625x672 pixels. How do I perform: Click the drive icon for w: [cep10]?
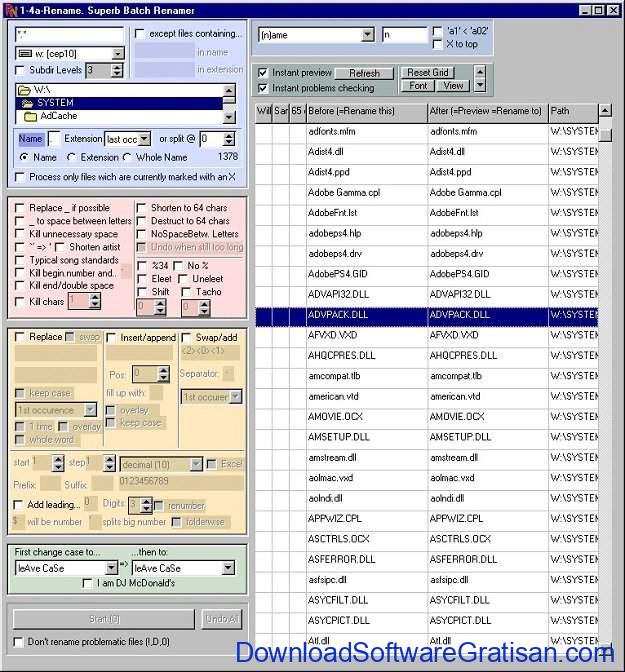(x=25, y=54)
